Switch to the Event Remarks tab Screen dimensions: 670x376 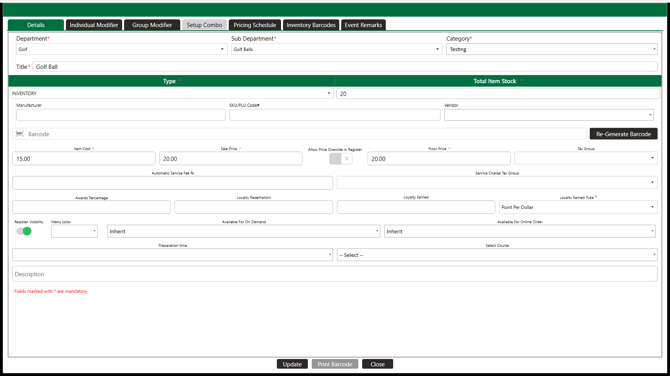click(363, 25)
